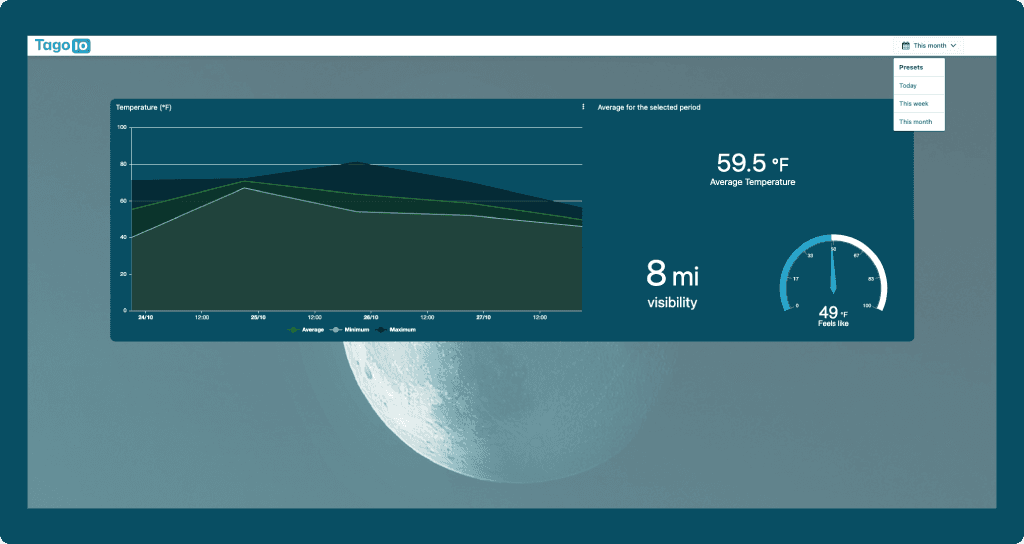Open the Temperature widget options menu

[583, 107]
